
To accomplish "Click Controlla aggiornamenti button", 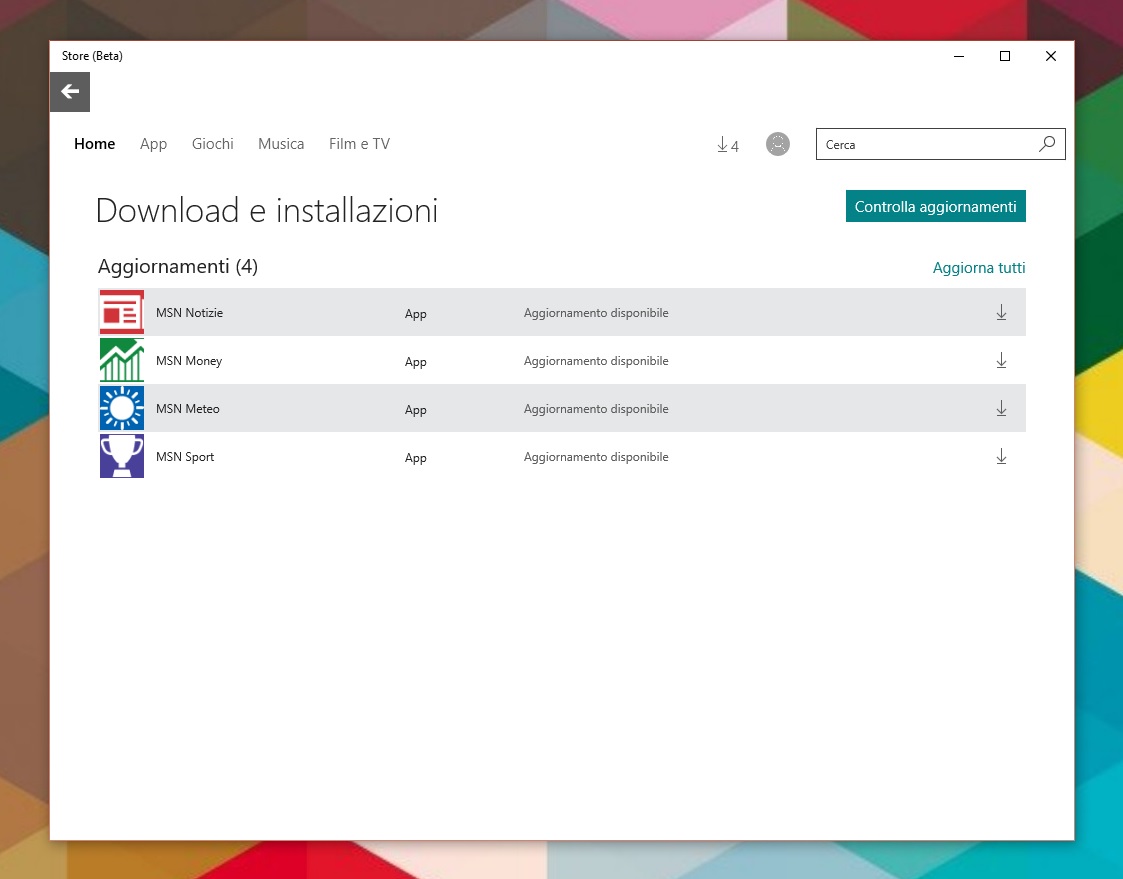I will point(935,206).
